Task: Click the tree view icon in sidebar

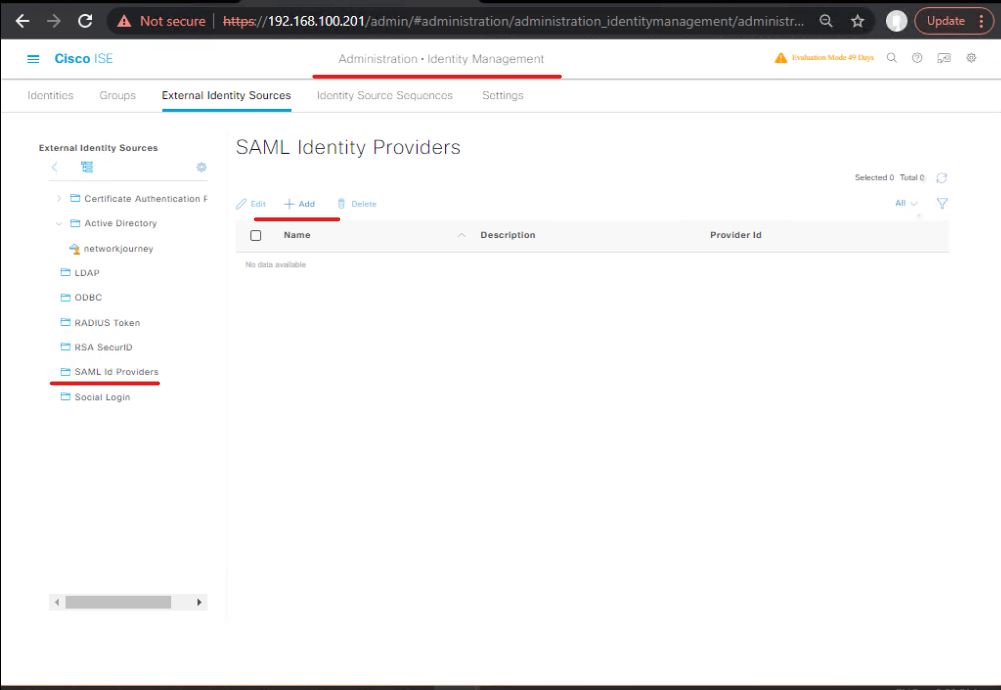Action: [87, 167]
